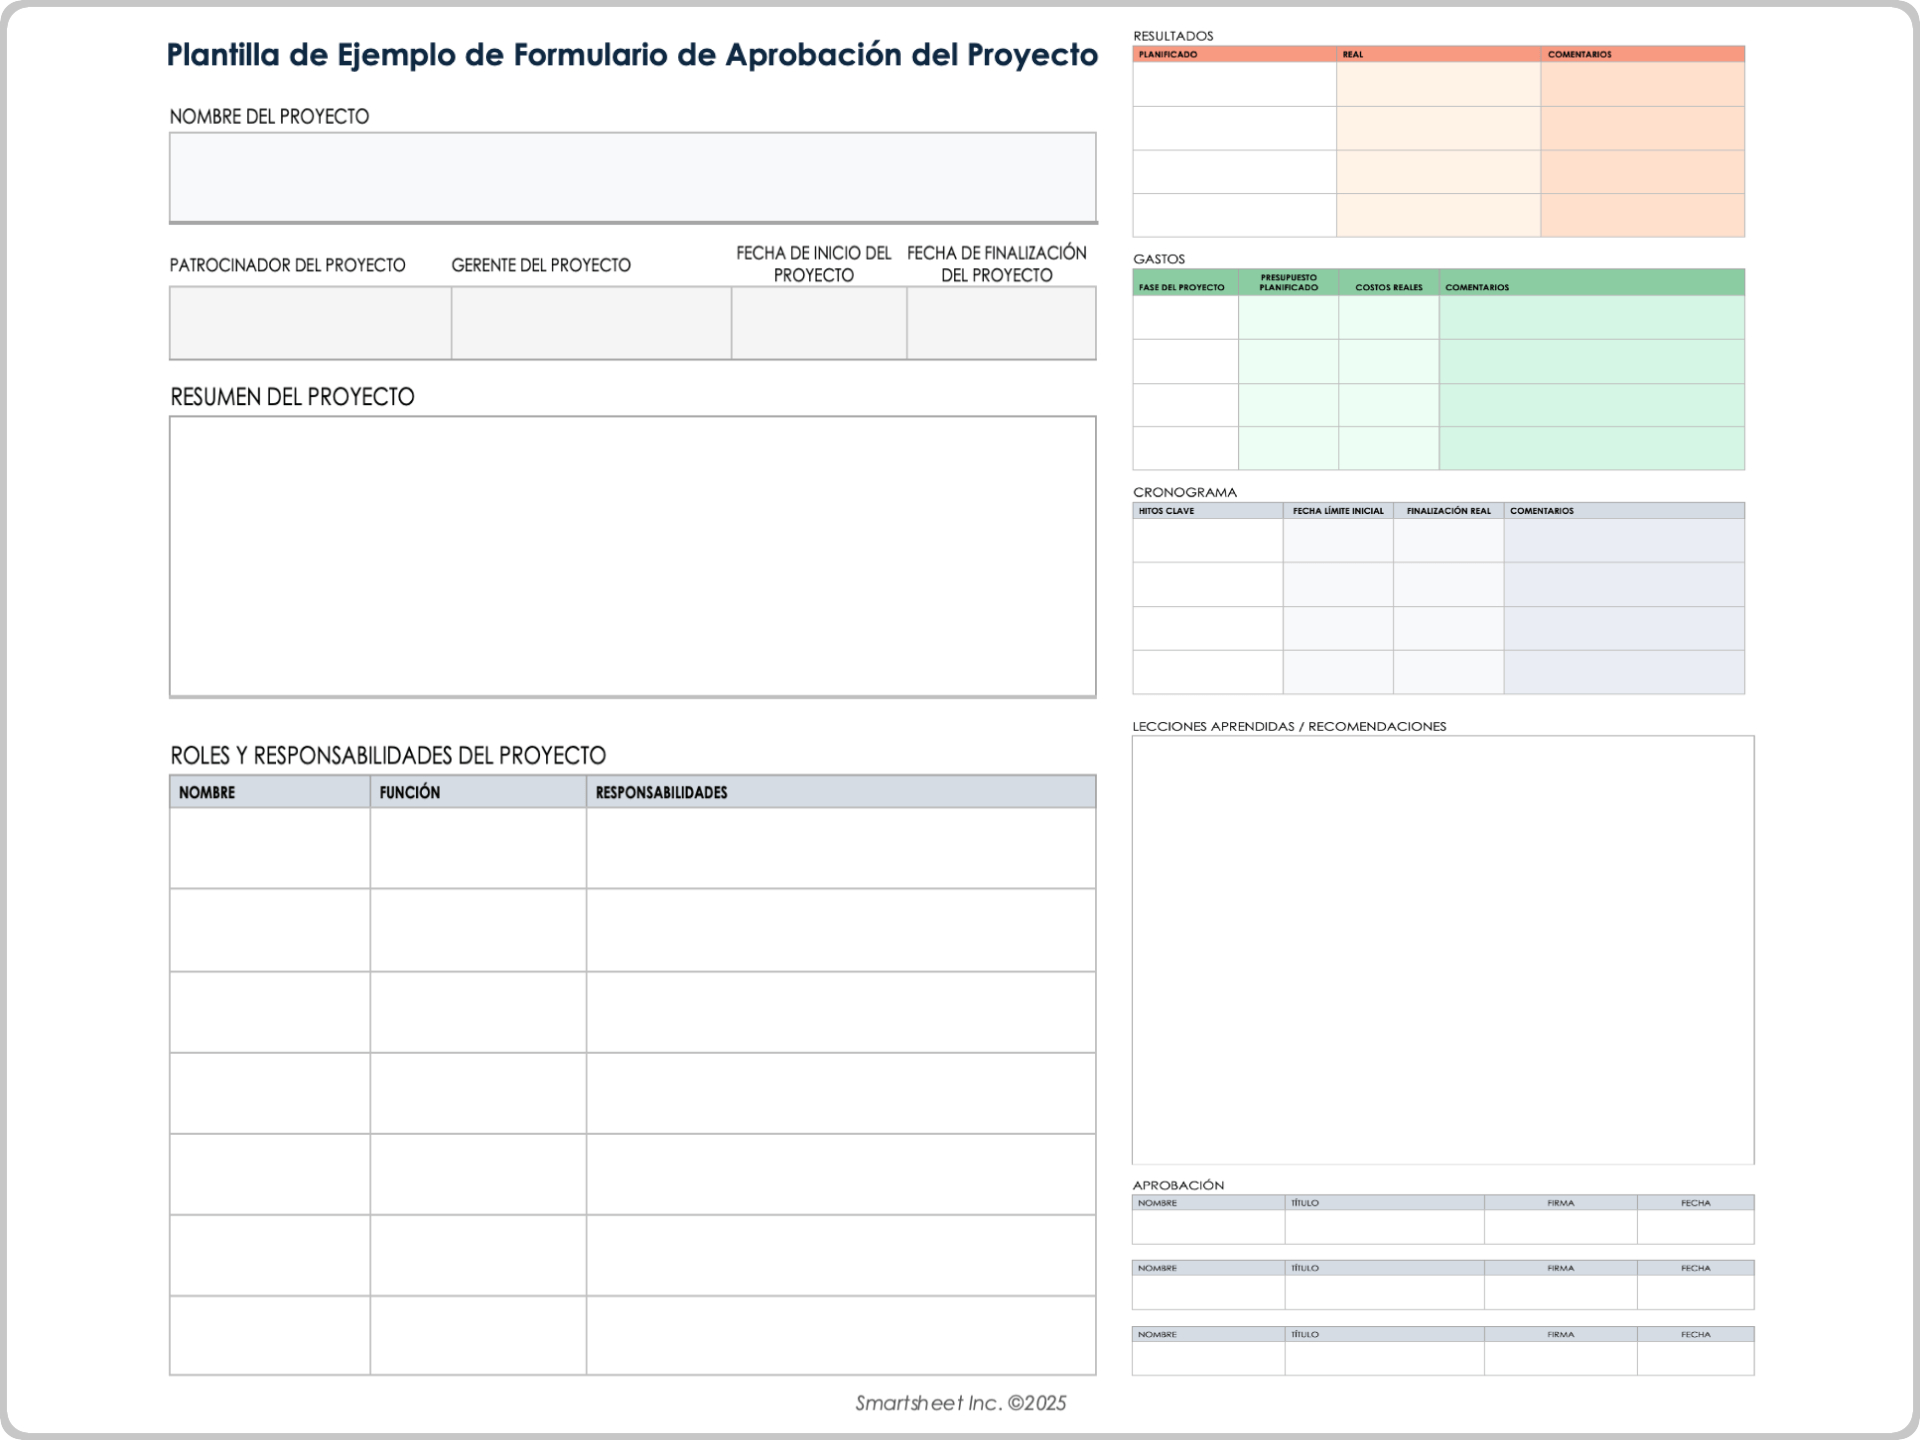Select the NOMBRE column header in roles table
Screen dimensions: 1920x1440
click(x=207, y=792)
